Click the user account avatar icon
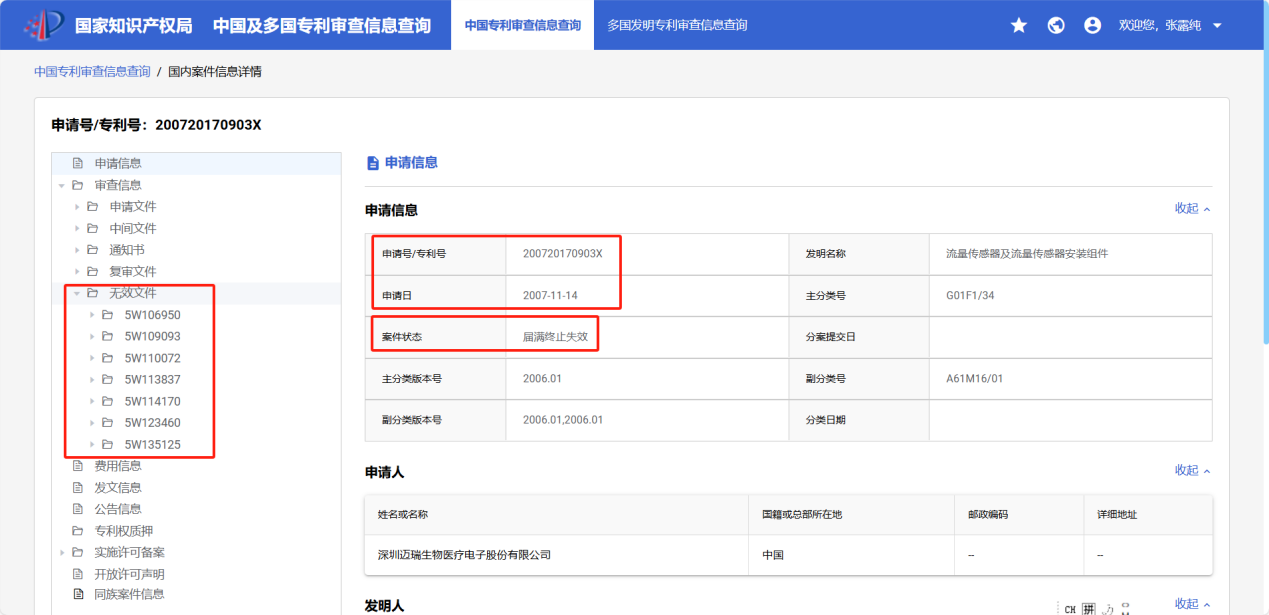The height and width of the screenshot is (615, 1269). [x=1092, y=25]
